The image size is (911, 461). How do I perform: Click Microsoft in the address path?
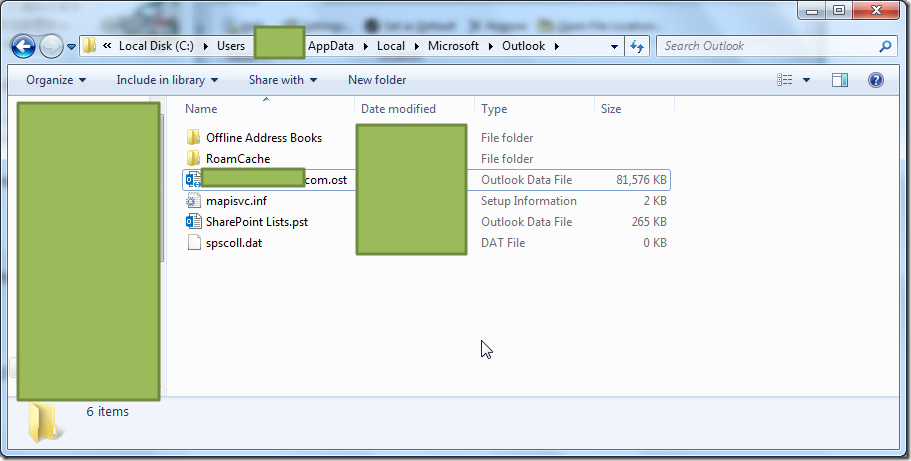point(453,46)
